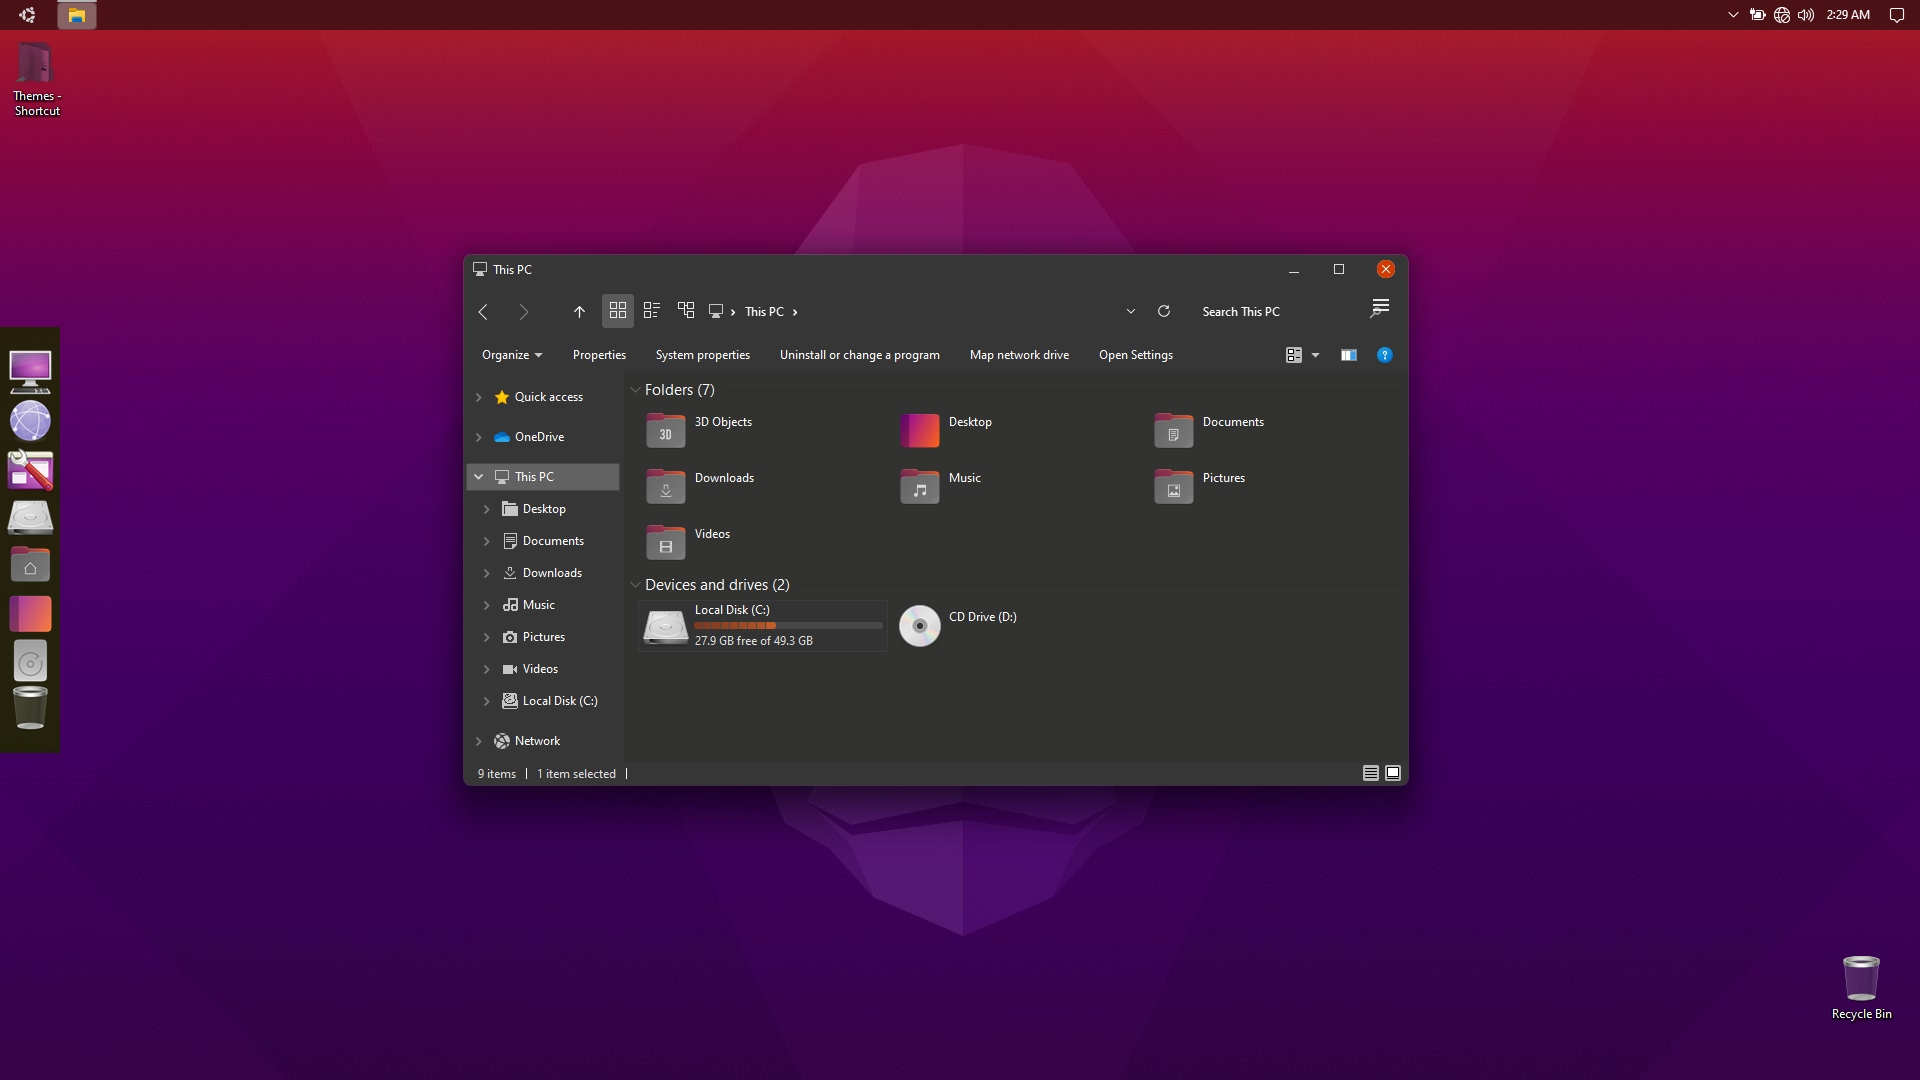The height and width of the screenshot is (1080, 1920).
Task: Open the address bar history dropdown
Action: pos(1131,312)
